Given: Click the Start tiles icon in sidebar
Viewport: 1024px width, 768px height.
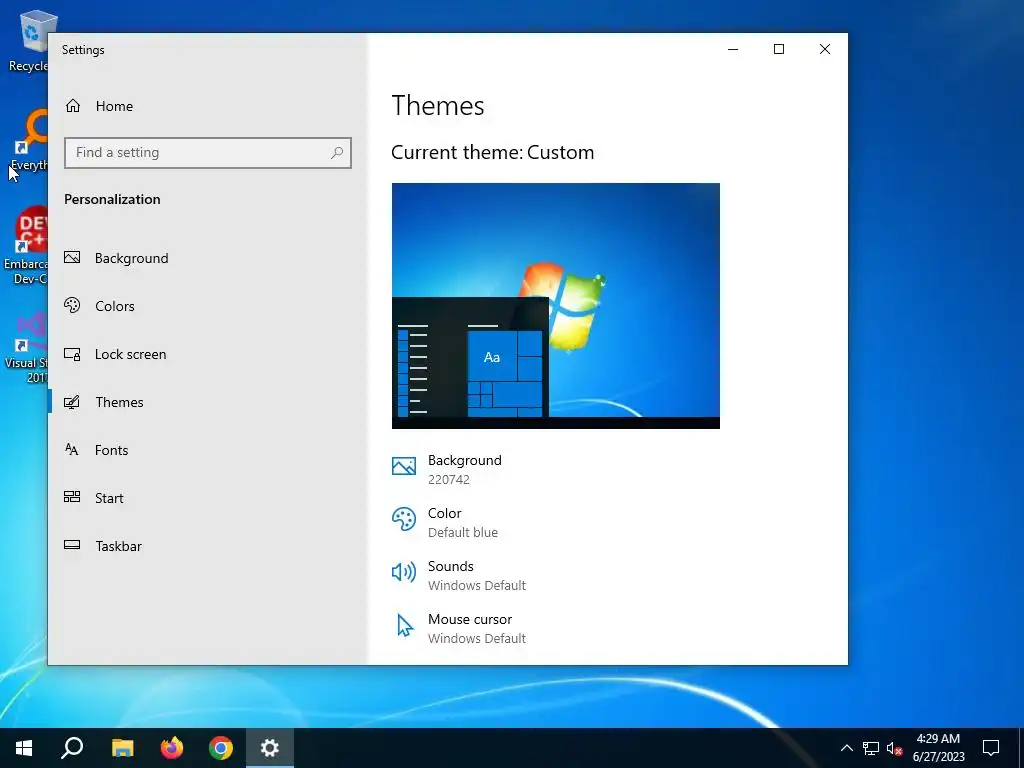Looking at the screenshot, I should (72, 497).
